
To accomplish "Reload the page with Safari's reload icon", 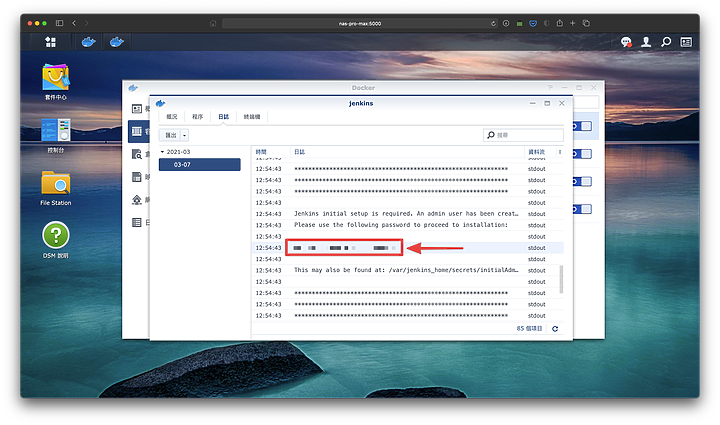I will tap(493, 23).
